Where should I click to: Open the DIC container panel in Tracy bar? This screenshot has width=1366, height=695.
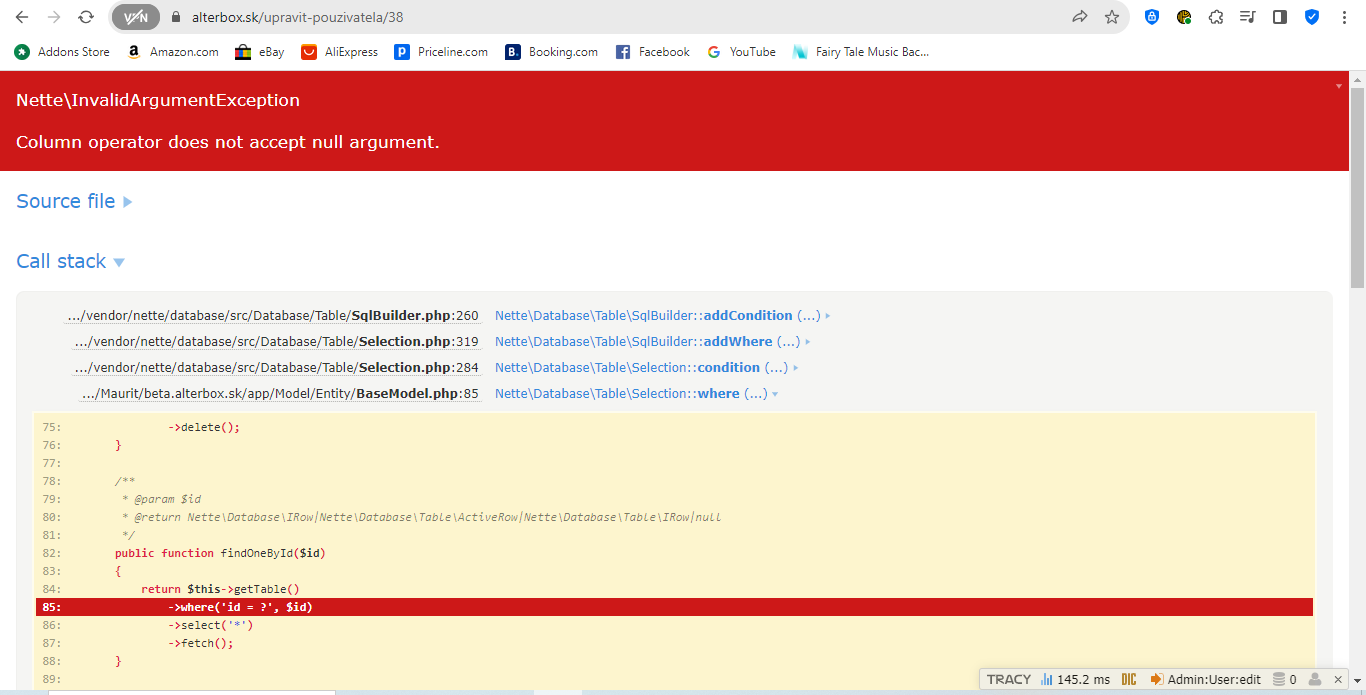1129,679
